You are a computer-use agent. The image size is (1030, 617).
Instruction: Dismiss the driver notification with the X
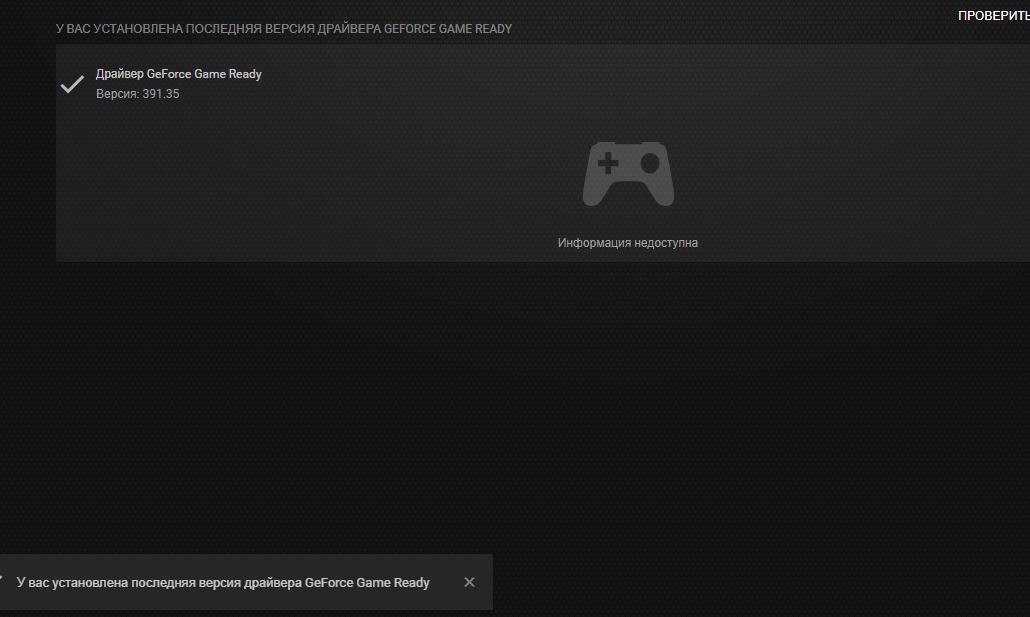tap(469, 582)
